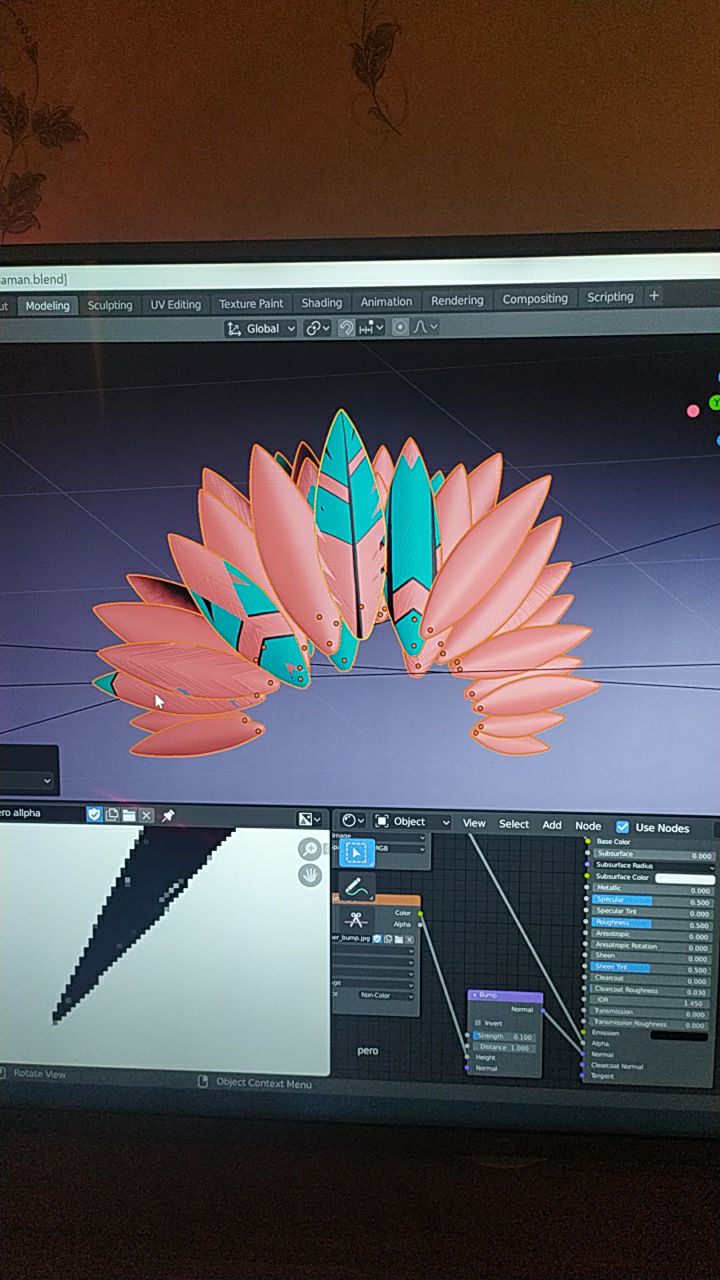The height and width of the screenshot is (1280, 720).
Task: Unlink feather_bump.jpg image with X
Action: click(409, 939)
